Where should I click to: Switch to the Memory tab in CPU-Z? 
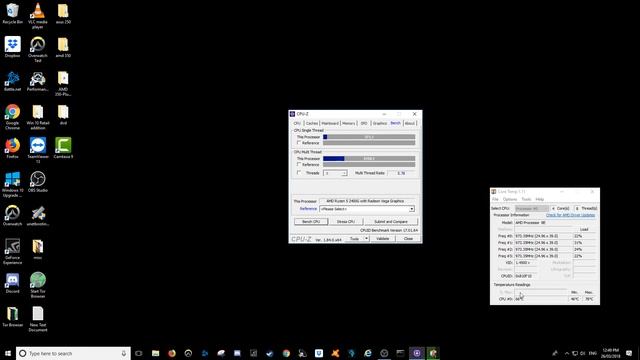point(349,123)
